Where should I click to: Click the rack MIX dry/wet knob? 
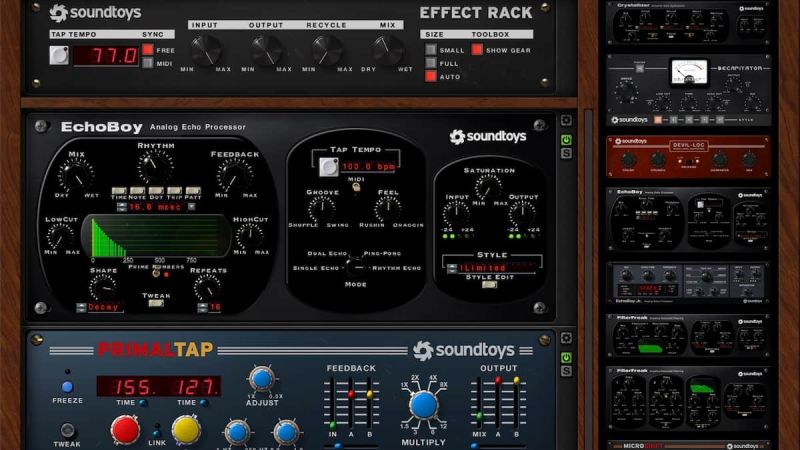coord(387,51)
